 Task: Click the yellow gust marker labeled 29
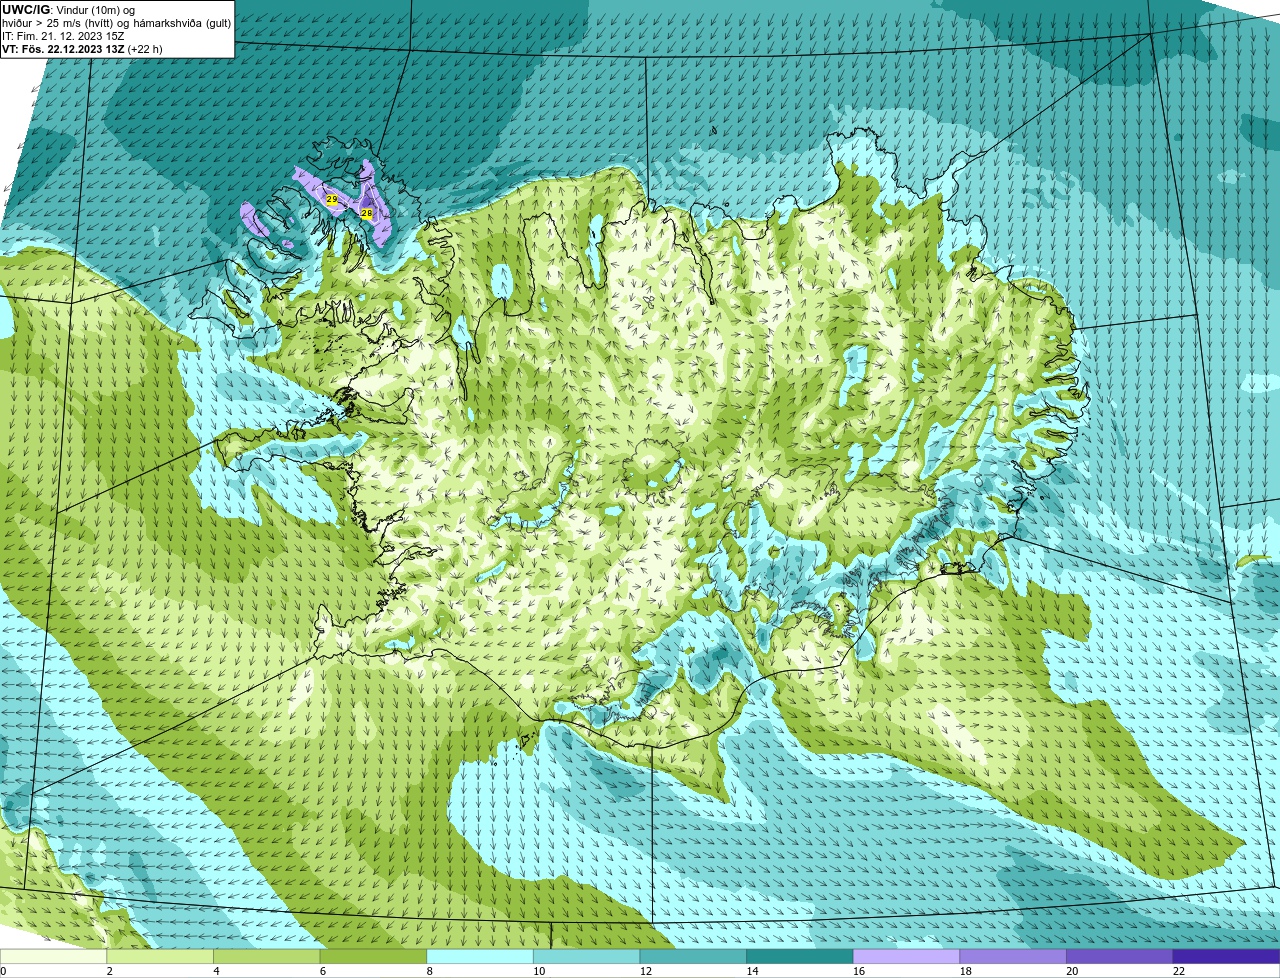point(332,200)
